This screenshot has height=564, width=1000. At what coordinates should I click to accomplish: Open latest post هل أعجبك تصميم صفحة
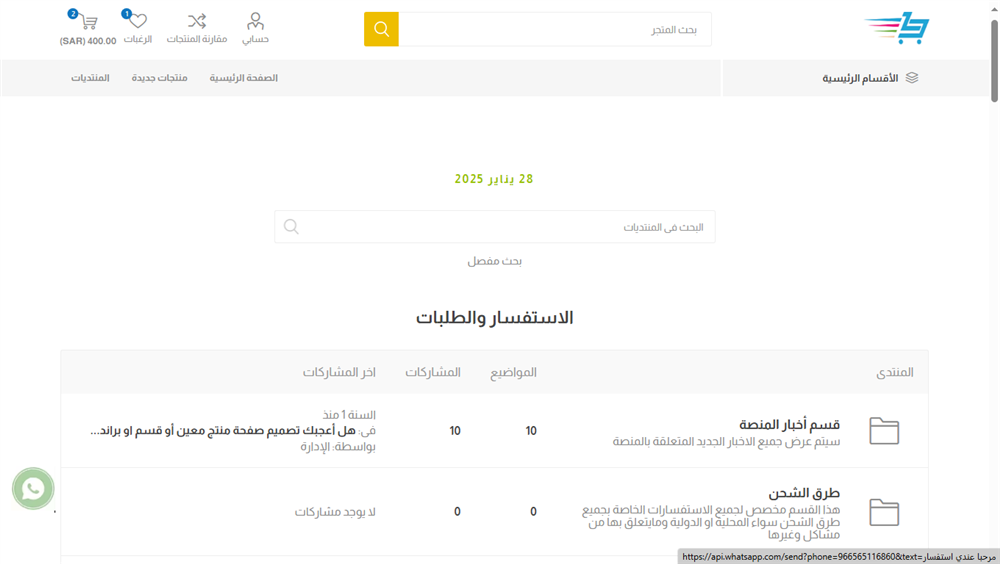234,431
